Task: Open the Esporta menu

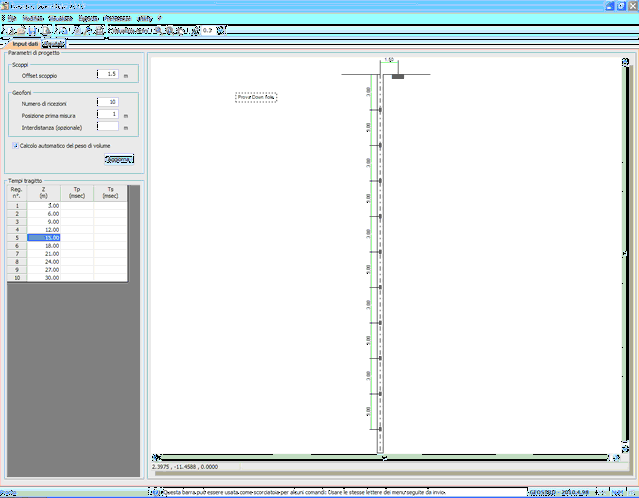Action: click(x=88, y=18)
